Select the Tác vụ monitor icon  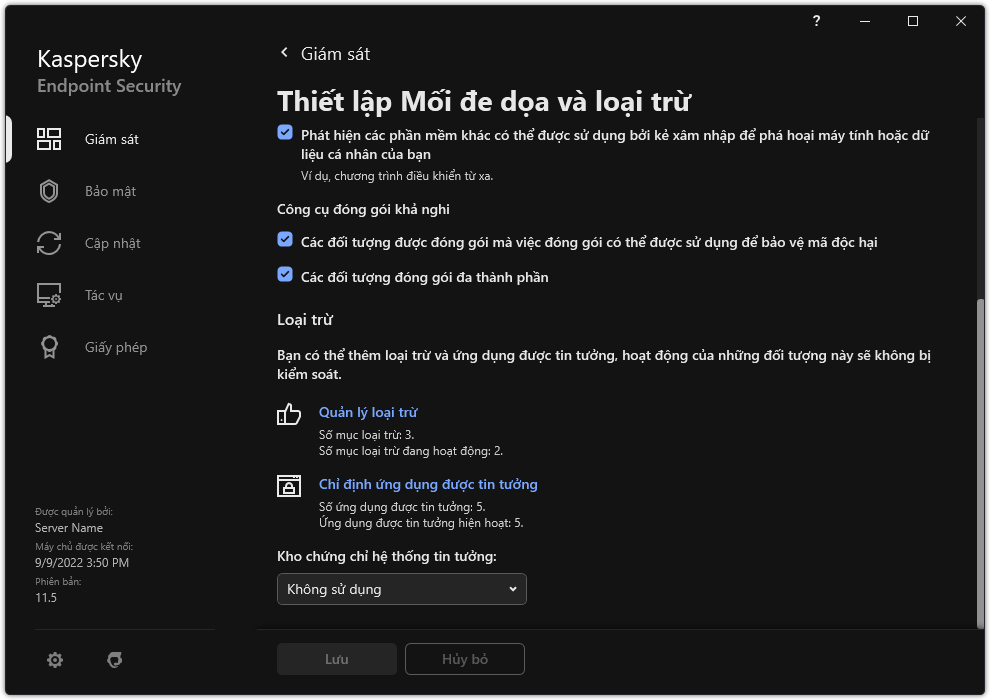click(49, 295)
